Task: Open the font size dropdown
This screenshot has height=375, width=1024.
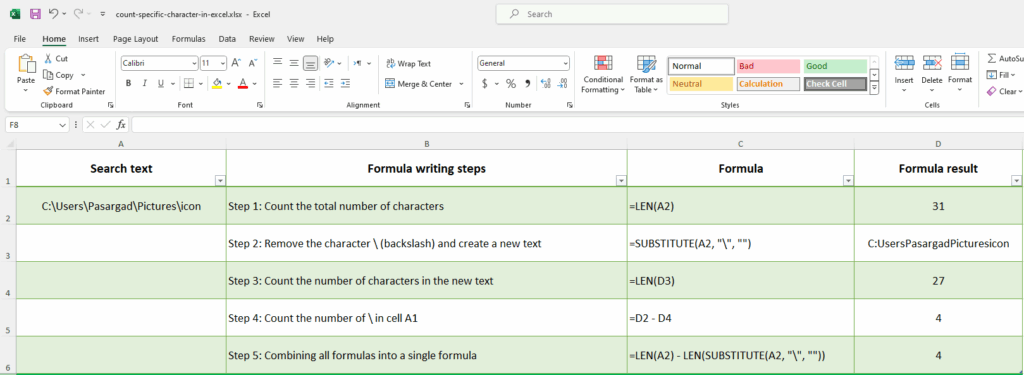Action: 223,64
